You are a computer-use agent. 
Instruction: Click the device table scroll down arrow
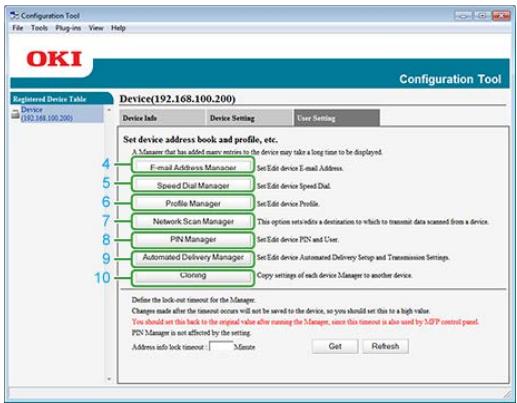click(109, 379)
